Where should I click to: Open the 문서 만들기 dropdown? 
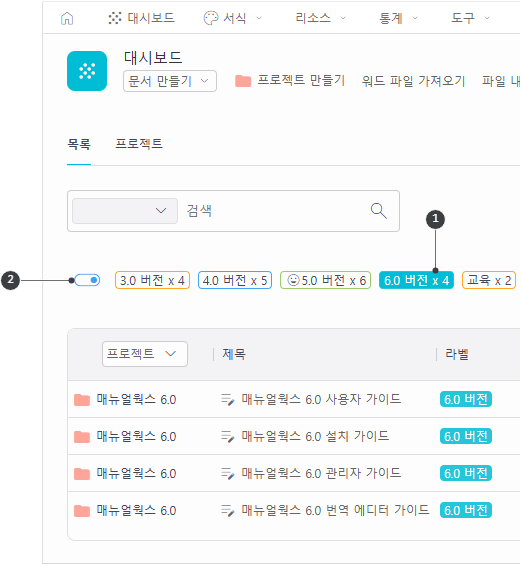pos(170,81)
